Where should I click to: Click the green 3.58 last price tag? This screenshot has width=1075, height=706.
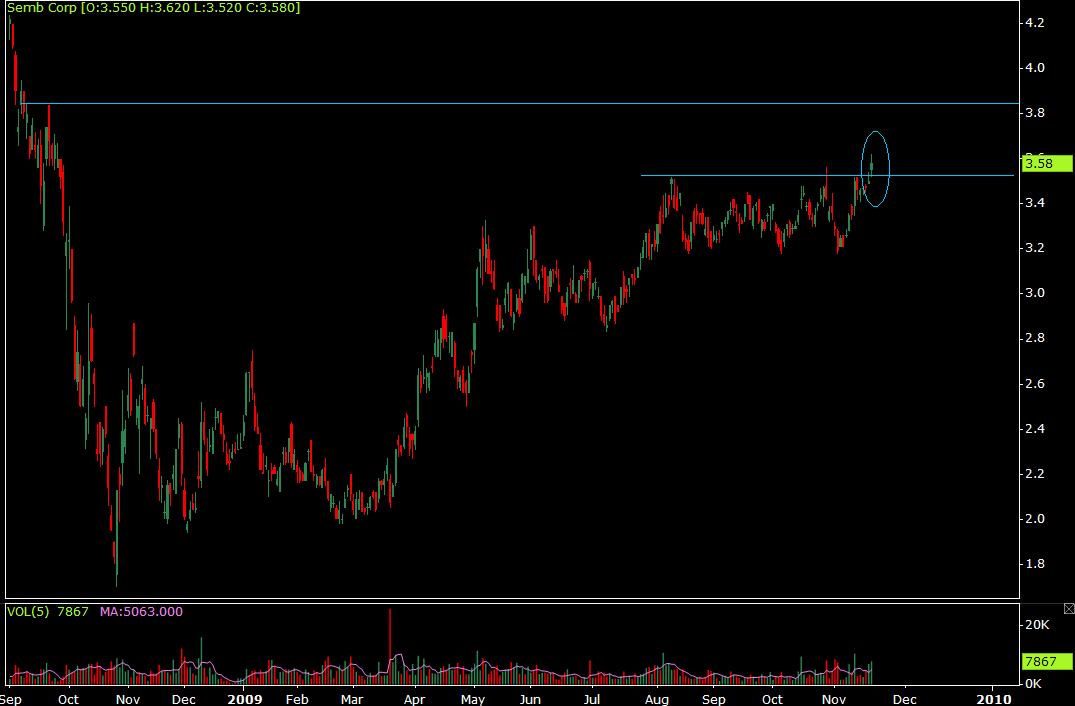1047,163
